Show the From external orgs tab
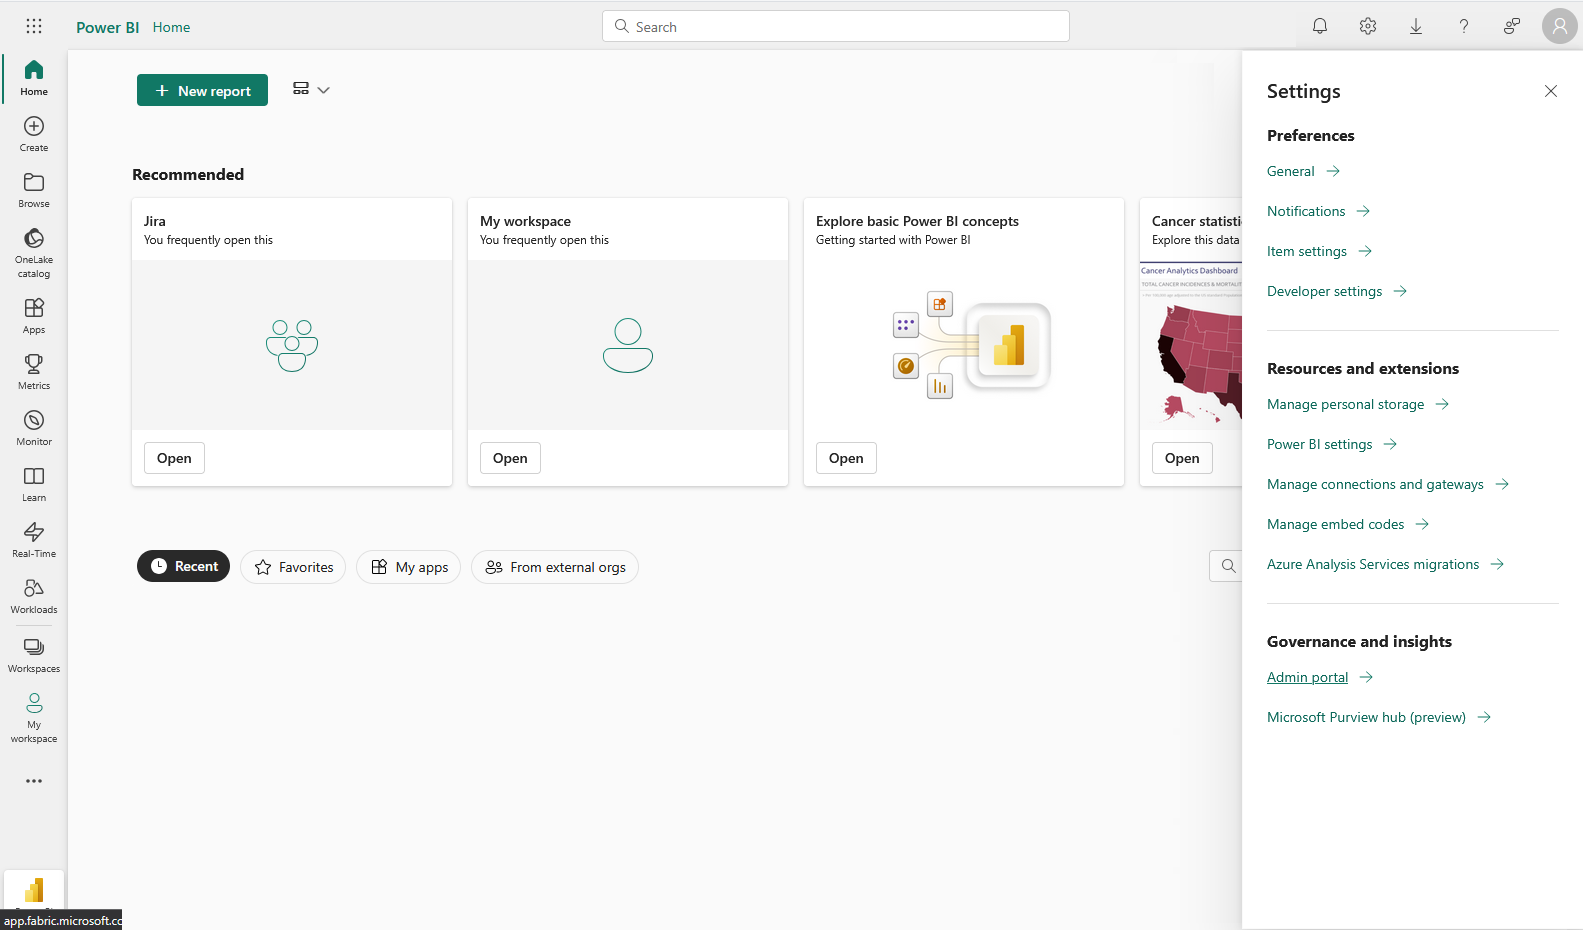 (555, 567)
